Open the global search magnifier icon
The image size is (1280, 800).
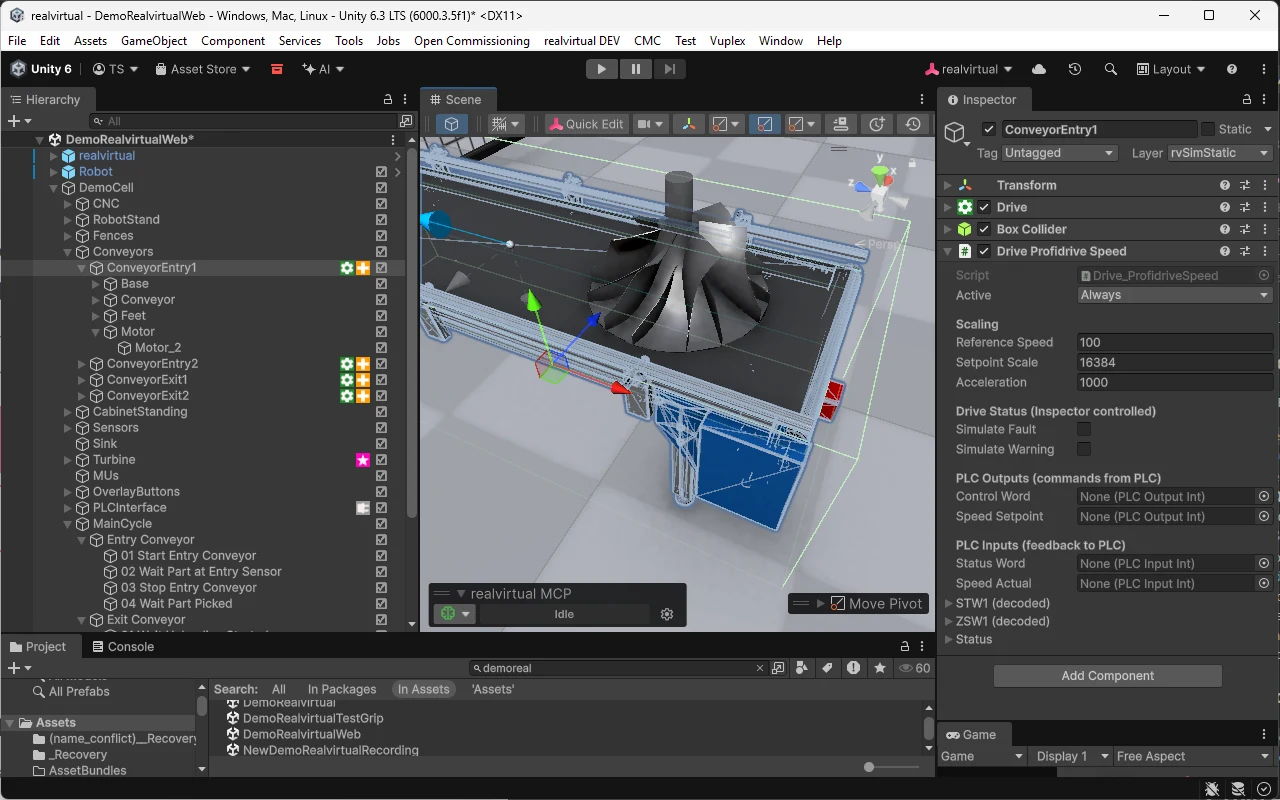tap(1110, 69)
